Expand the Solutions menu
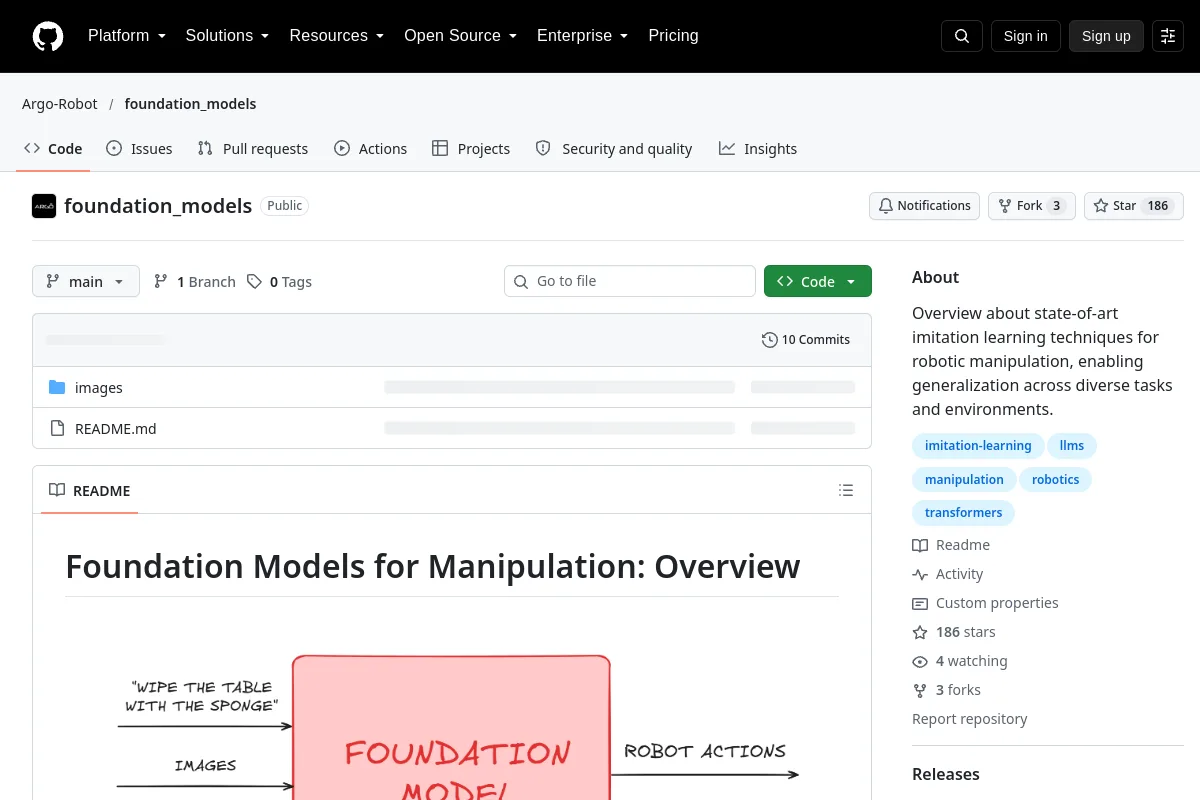The image size is (1200, 800). tap(227, 36)
